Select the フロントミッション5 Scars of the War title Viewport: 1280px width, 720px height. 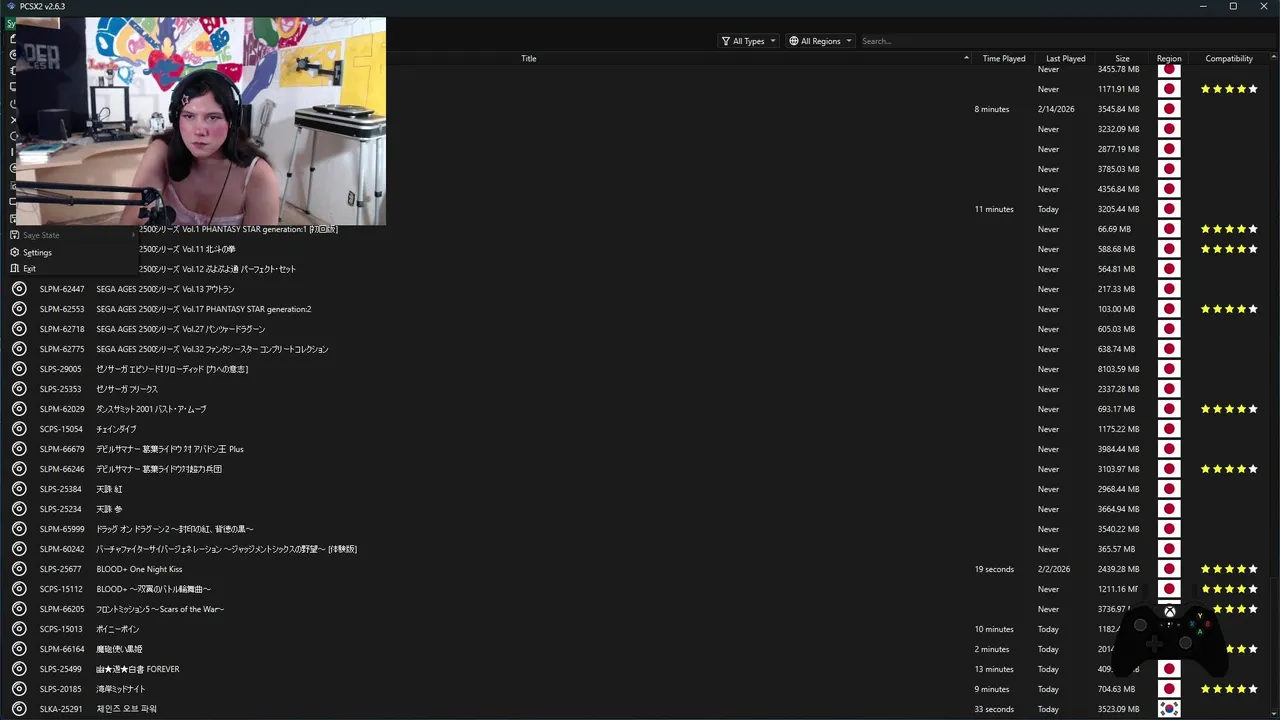pyautogui.click(x=160, y=609)
